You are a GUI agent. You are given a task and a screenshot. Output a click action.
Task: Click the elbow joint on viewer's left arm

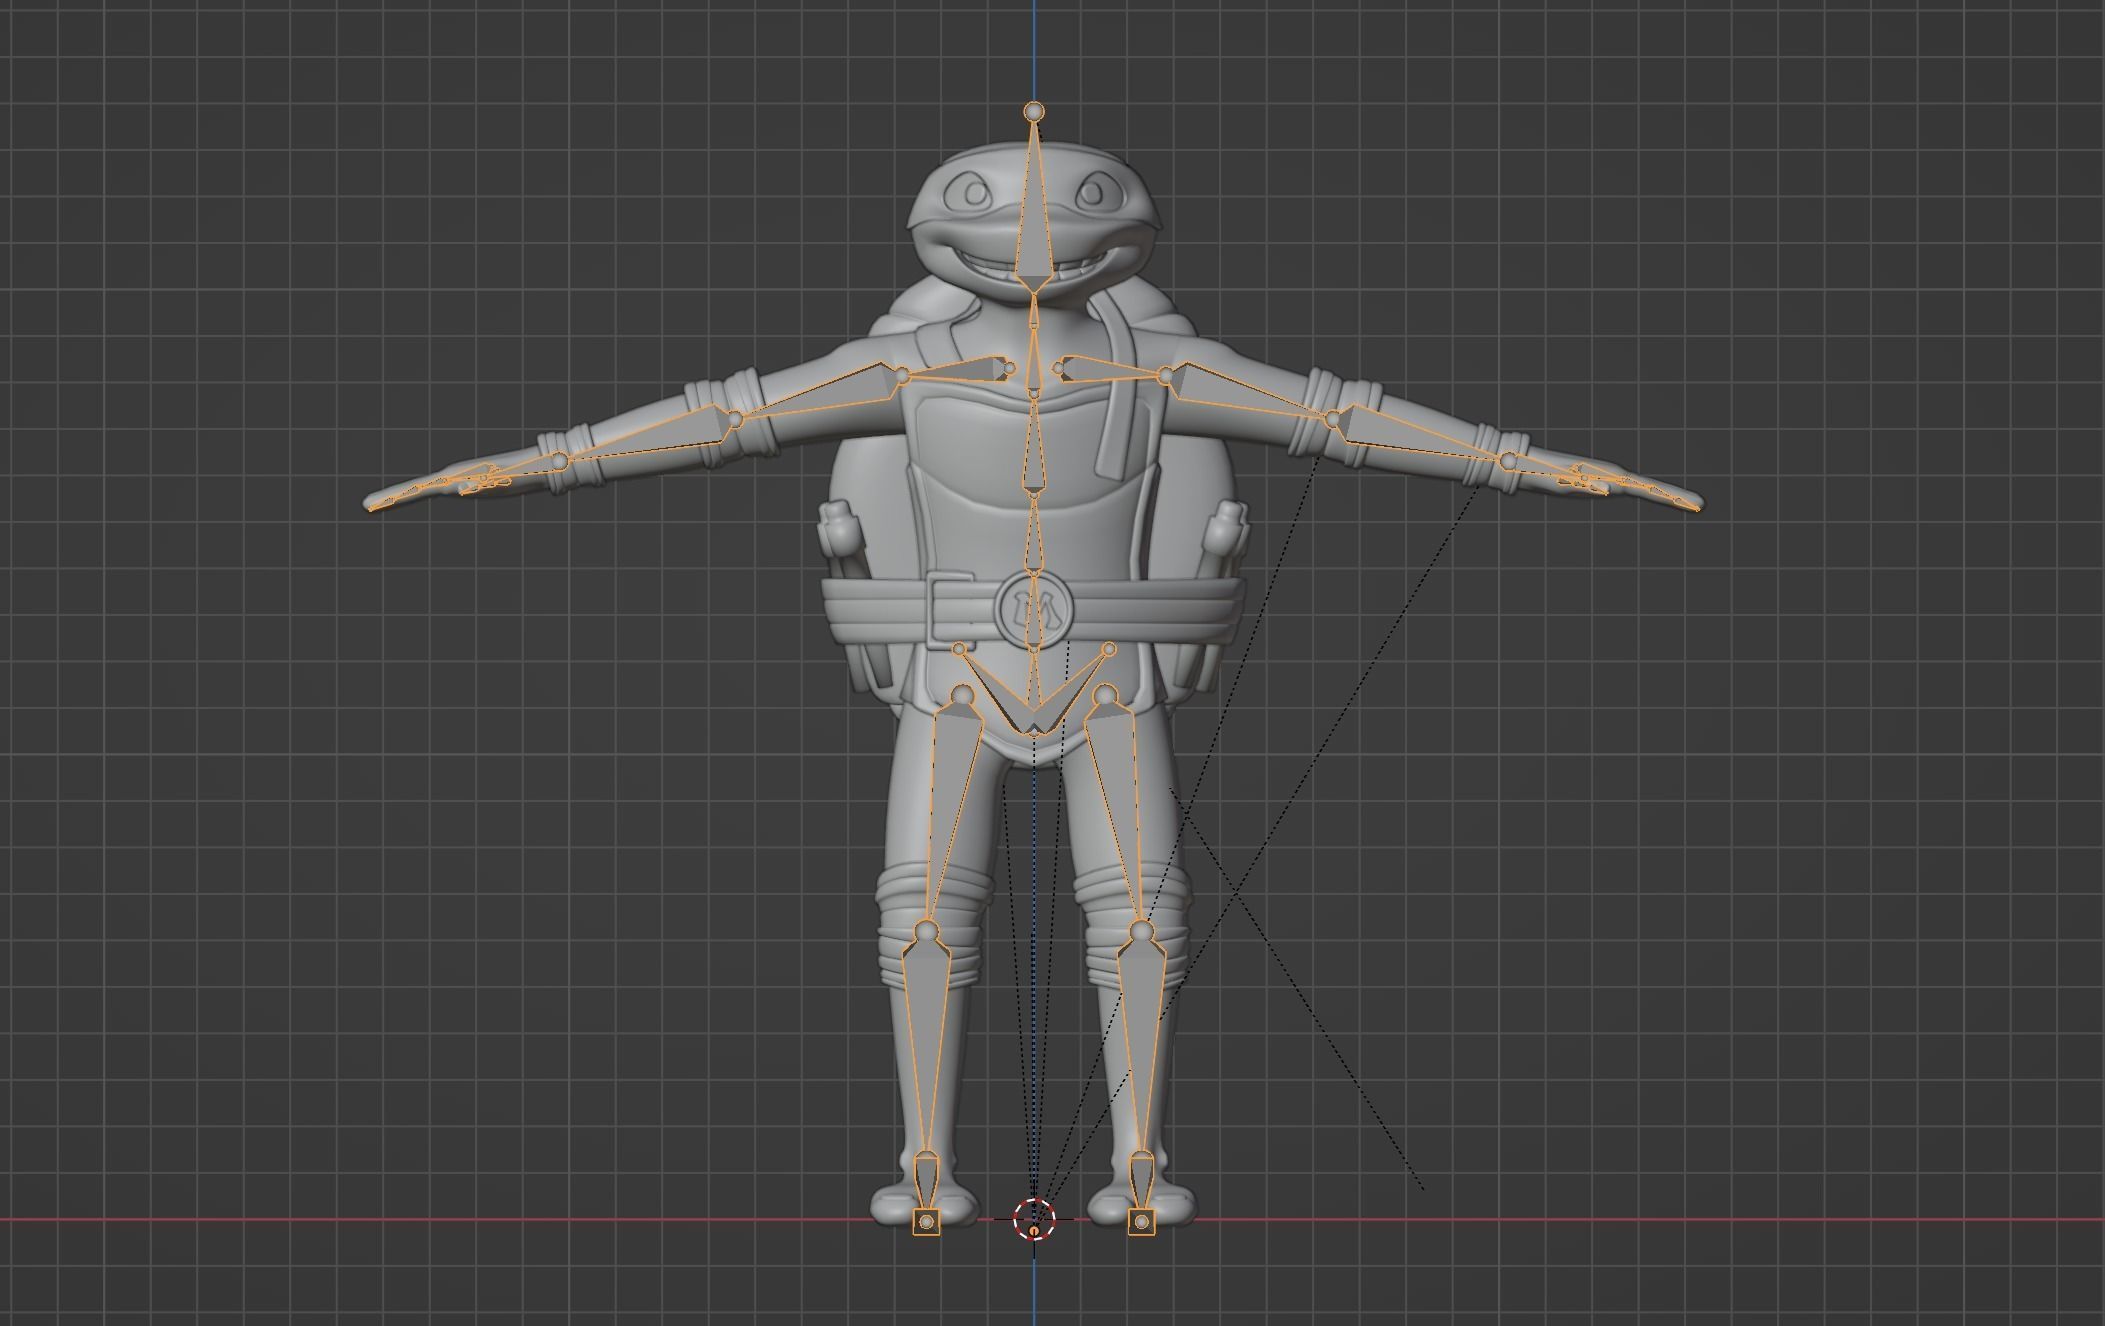point(735,418)
